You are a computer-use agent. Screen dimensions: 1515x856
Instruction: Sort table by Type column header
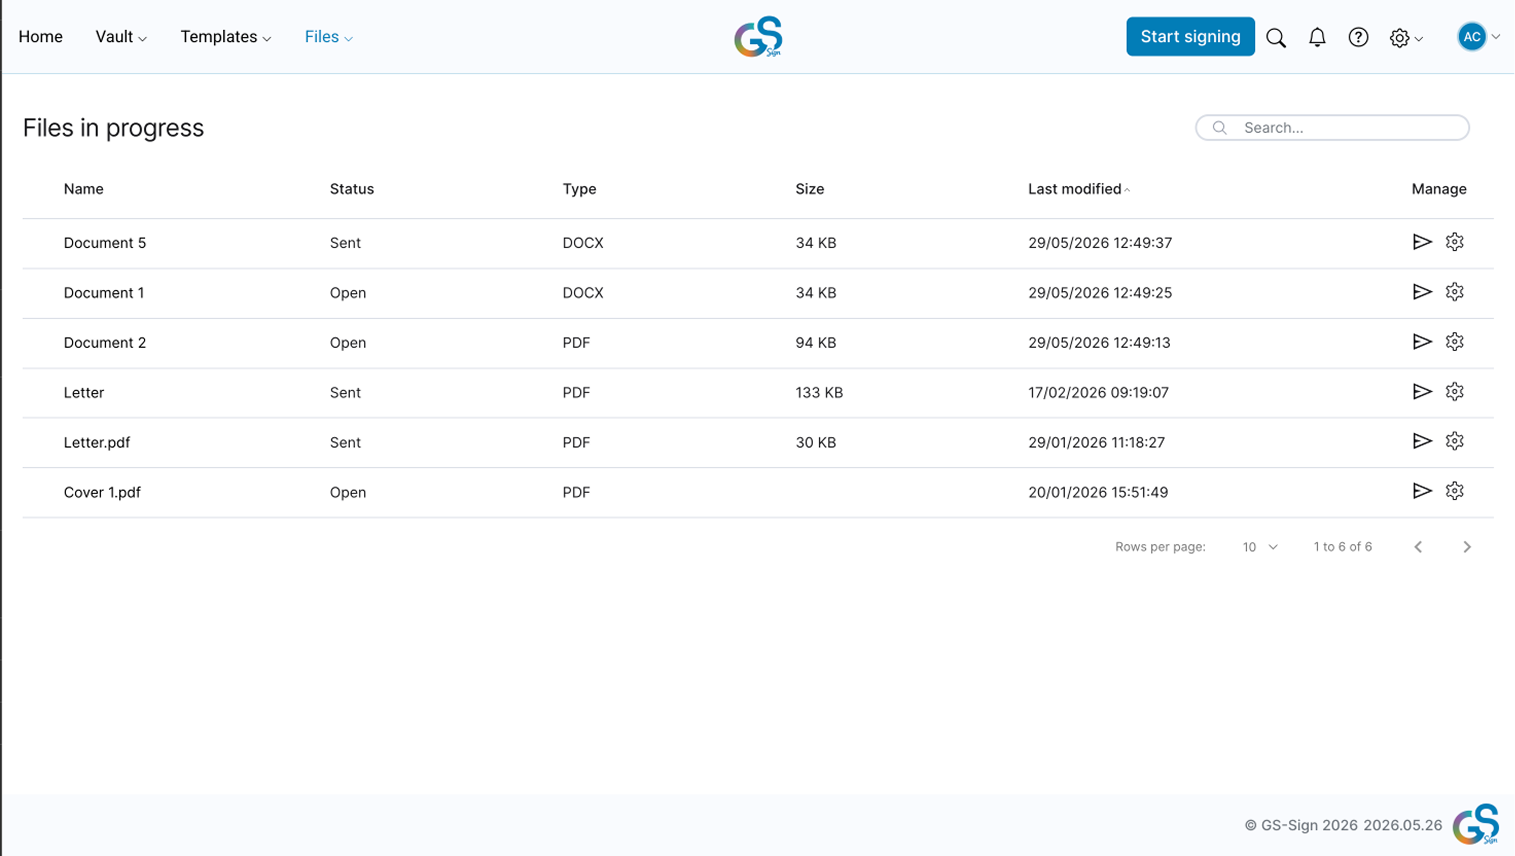pyautogui.click(x=579, y=189)
